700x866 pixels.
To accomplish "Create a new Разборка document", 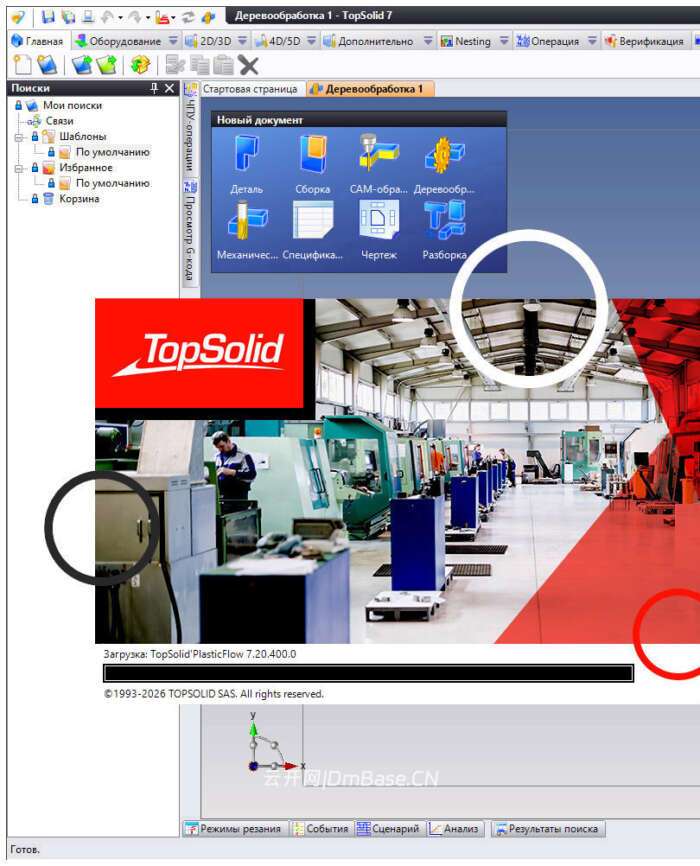I will [444, 230].
